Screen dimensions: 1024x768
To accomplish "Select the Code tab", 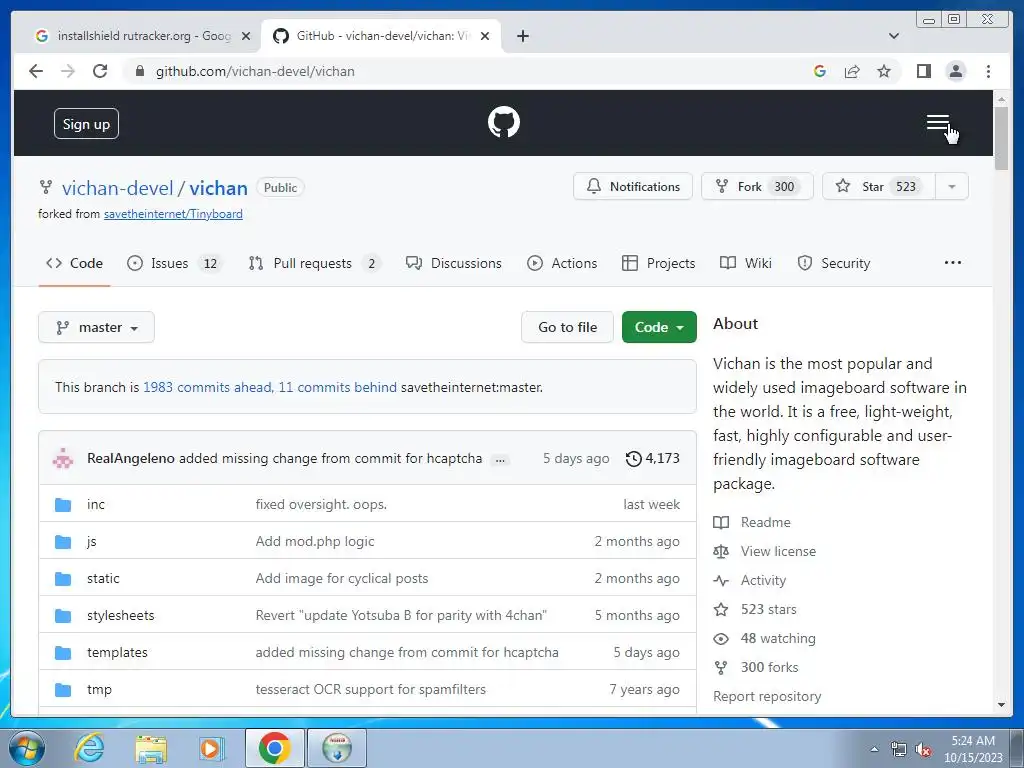I will (74, 263).
